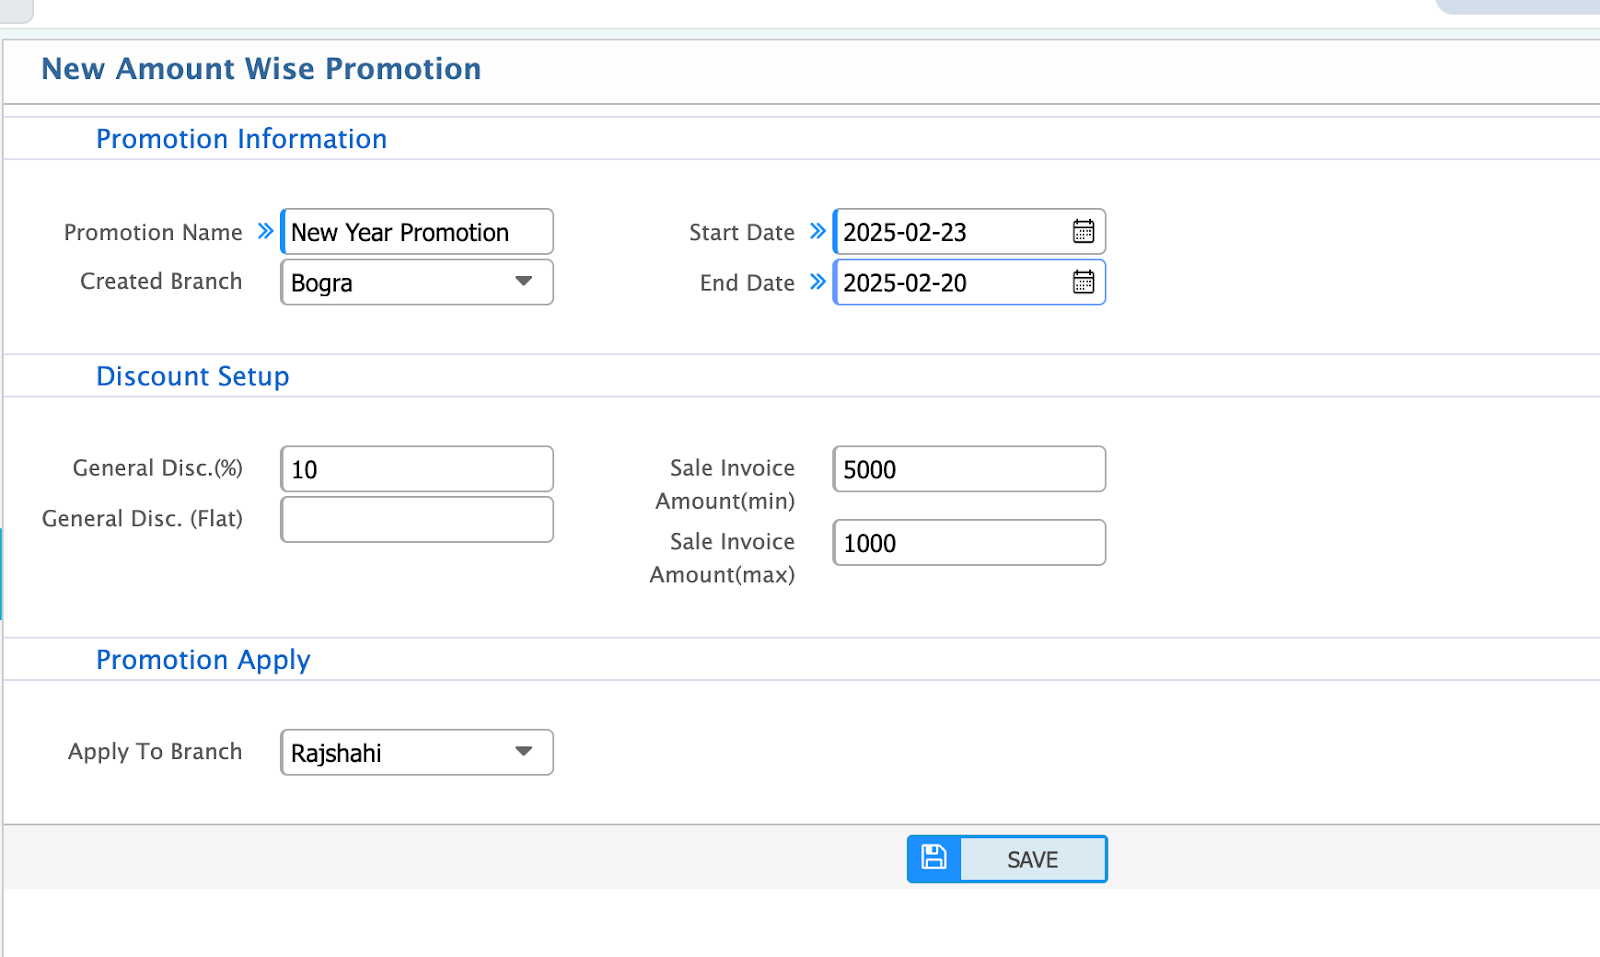This screenshot has width=1600, height=957.
Task: Click the Promotion Apply section header
Action: [x=203, y=659]
